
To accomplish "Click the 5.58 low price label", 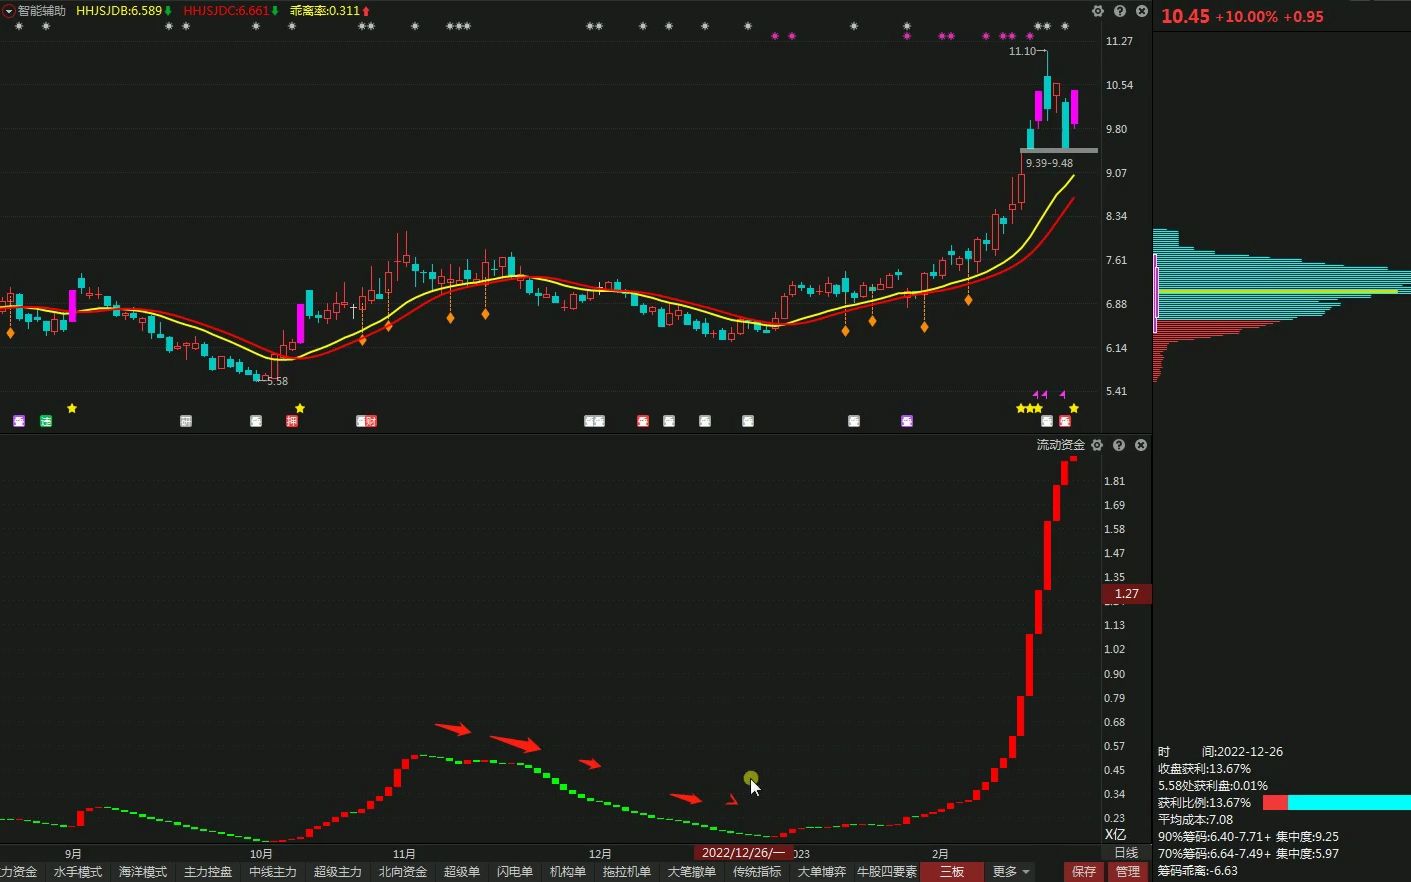I will [277, 381].
